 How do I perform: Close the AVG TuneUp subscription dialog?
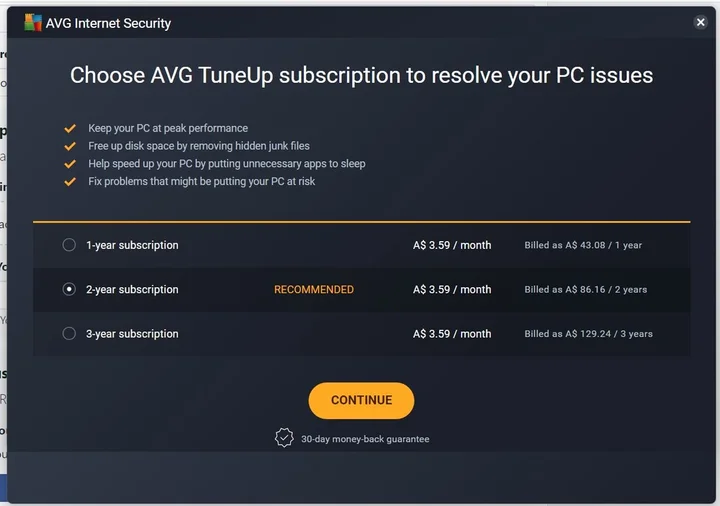[x=700, y=22]
